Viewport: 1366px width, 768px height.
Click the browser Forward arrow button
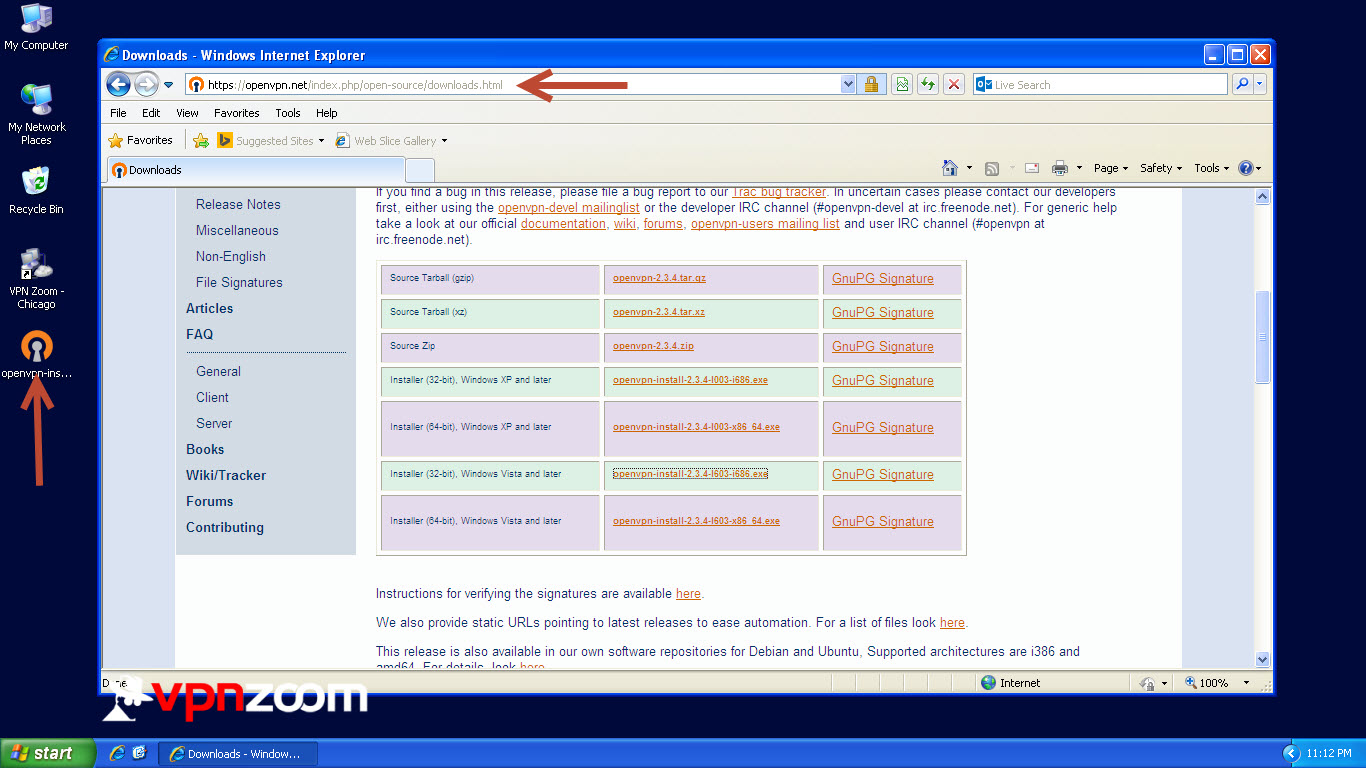tap(146, 85)
